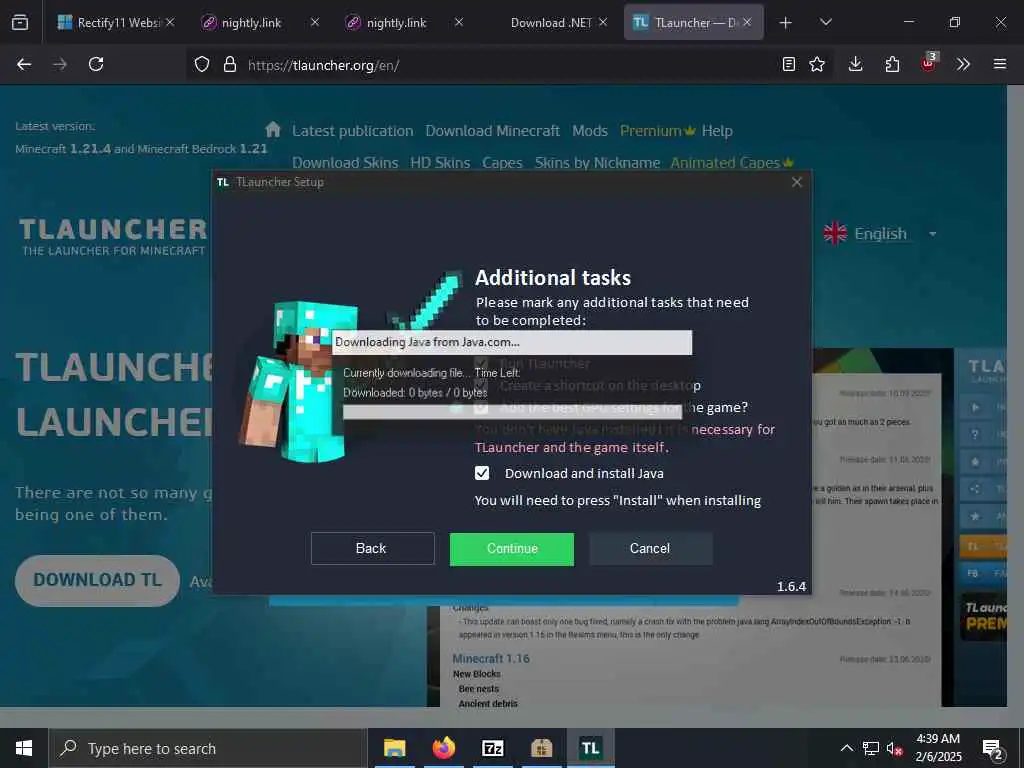Open HD Skins link

[x=440, y=163]
